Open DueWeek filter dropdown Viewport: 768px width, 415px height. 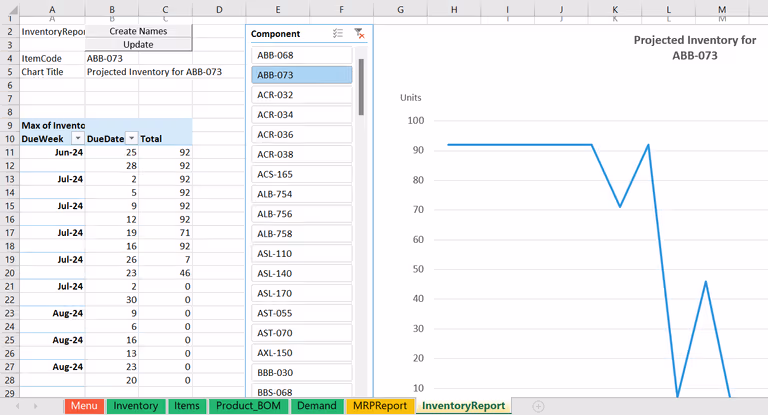78,139
